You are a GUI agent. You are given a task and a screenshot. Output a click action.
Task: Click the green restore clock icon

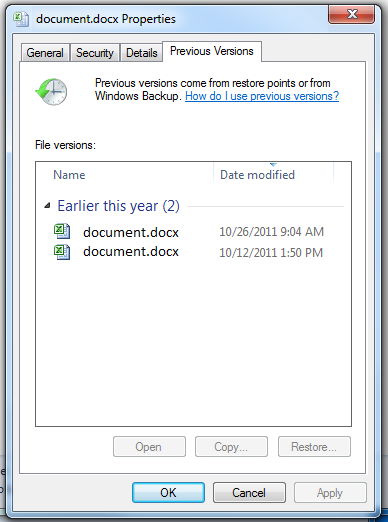[51, 92]
